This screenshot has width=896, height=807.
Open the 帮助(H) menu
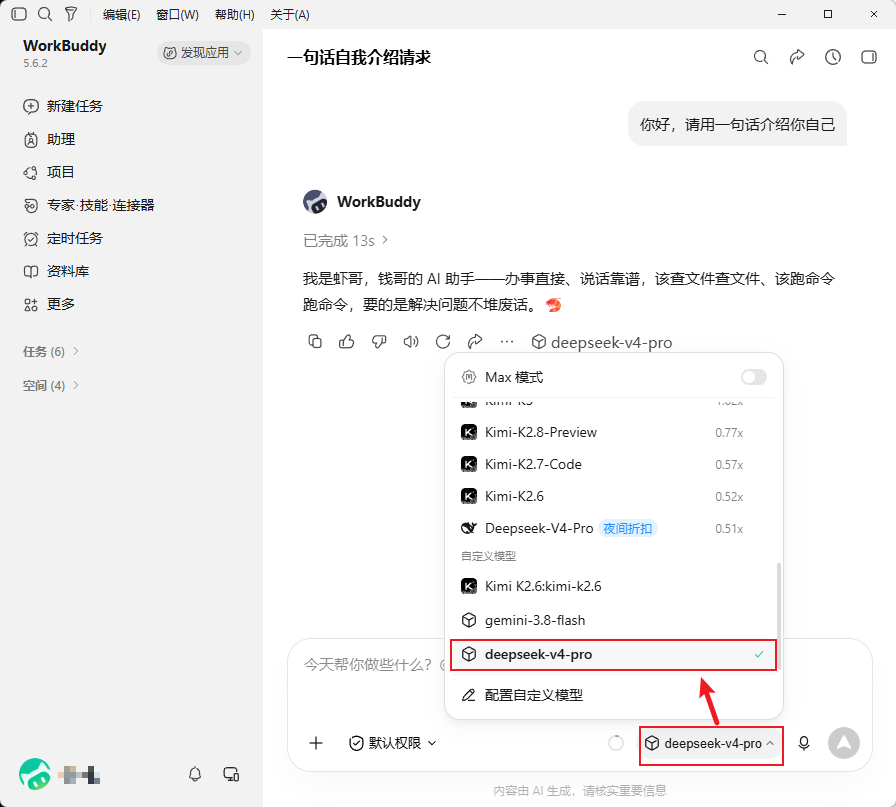(x=234, y=15)
